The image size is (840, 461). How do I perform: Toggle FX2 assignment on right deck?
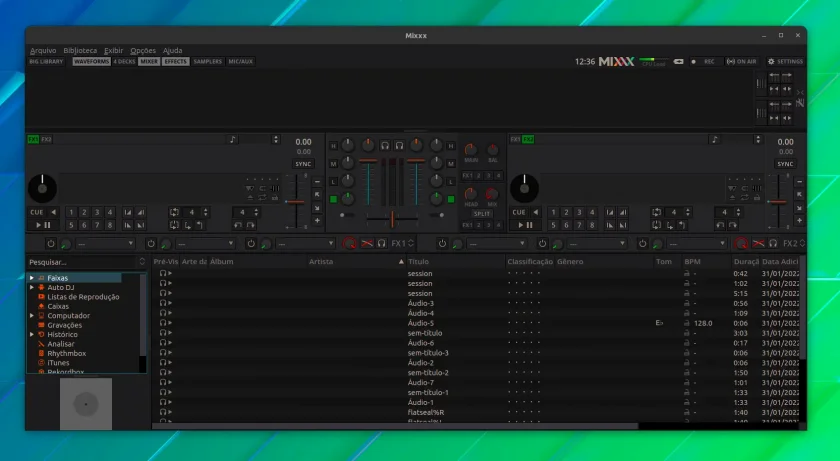(528, 139)
